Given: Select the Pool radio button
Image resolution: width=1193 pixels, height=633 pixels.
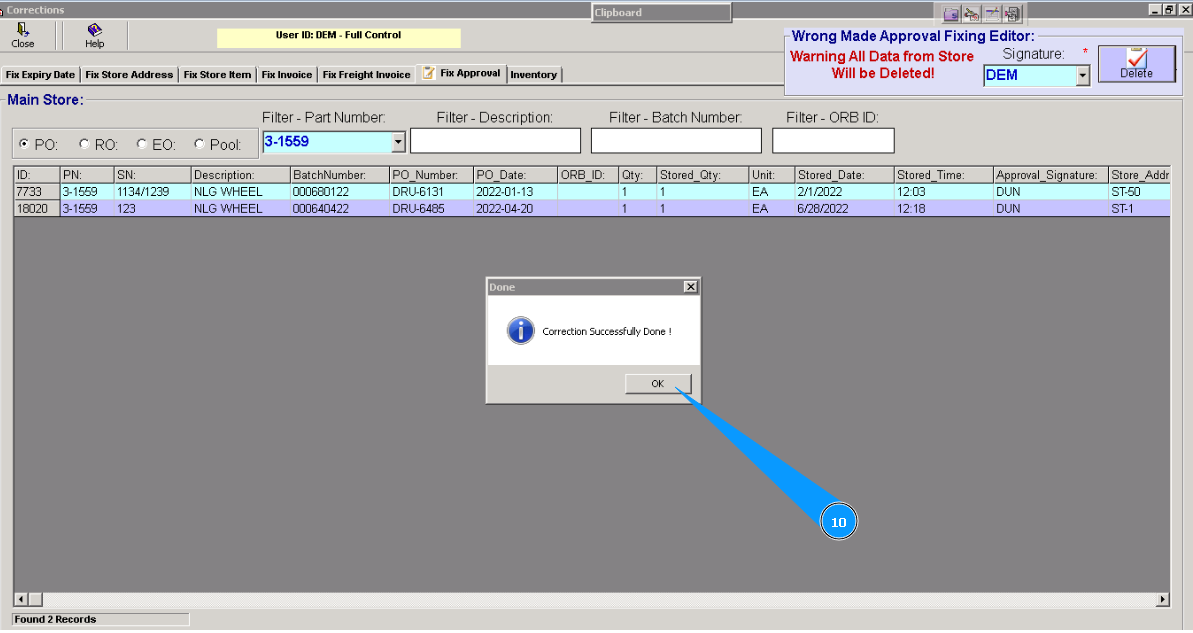Looking at the screenshot, I should pos(199,144).
